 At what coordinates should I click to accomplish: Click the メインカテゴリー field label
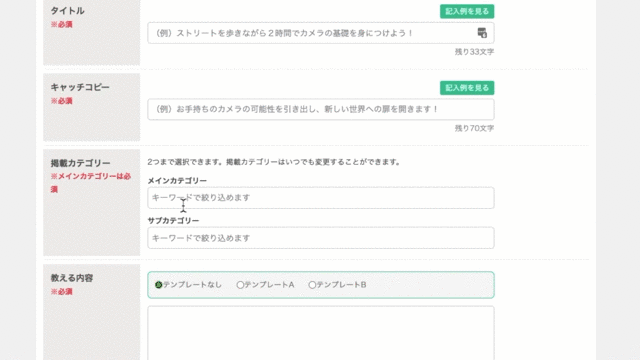click(177, 180)
